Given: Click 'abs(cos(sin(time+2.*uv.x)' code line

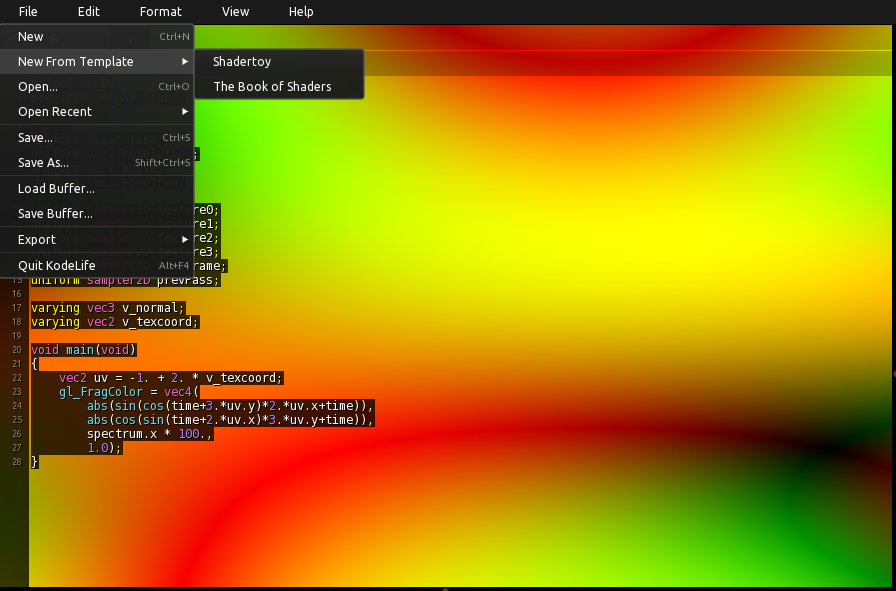Looking at the screenshot, I should tap(230, 420).
